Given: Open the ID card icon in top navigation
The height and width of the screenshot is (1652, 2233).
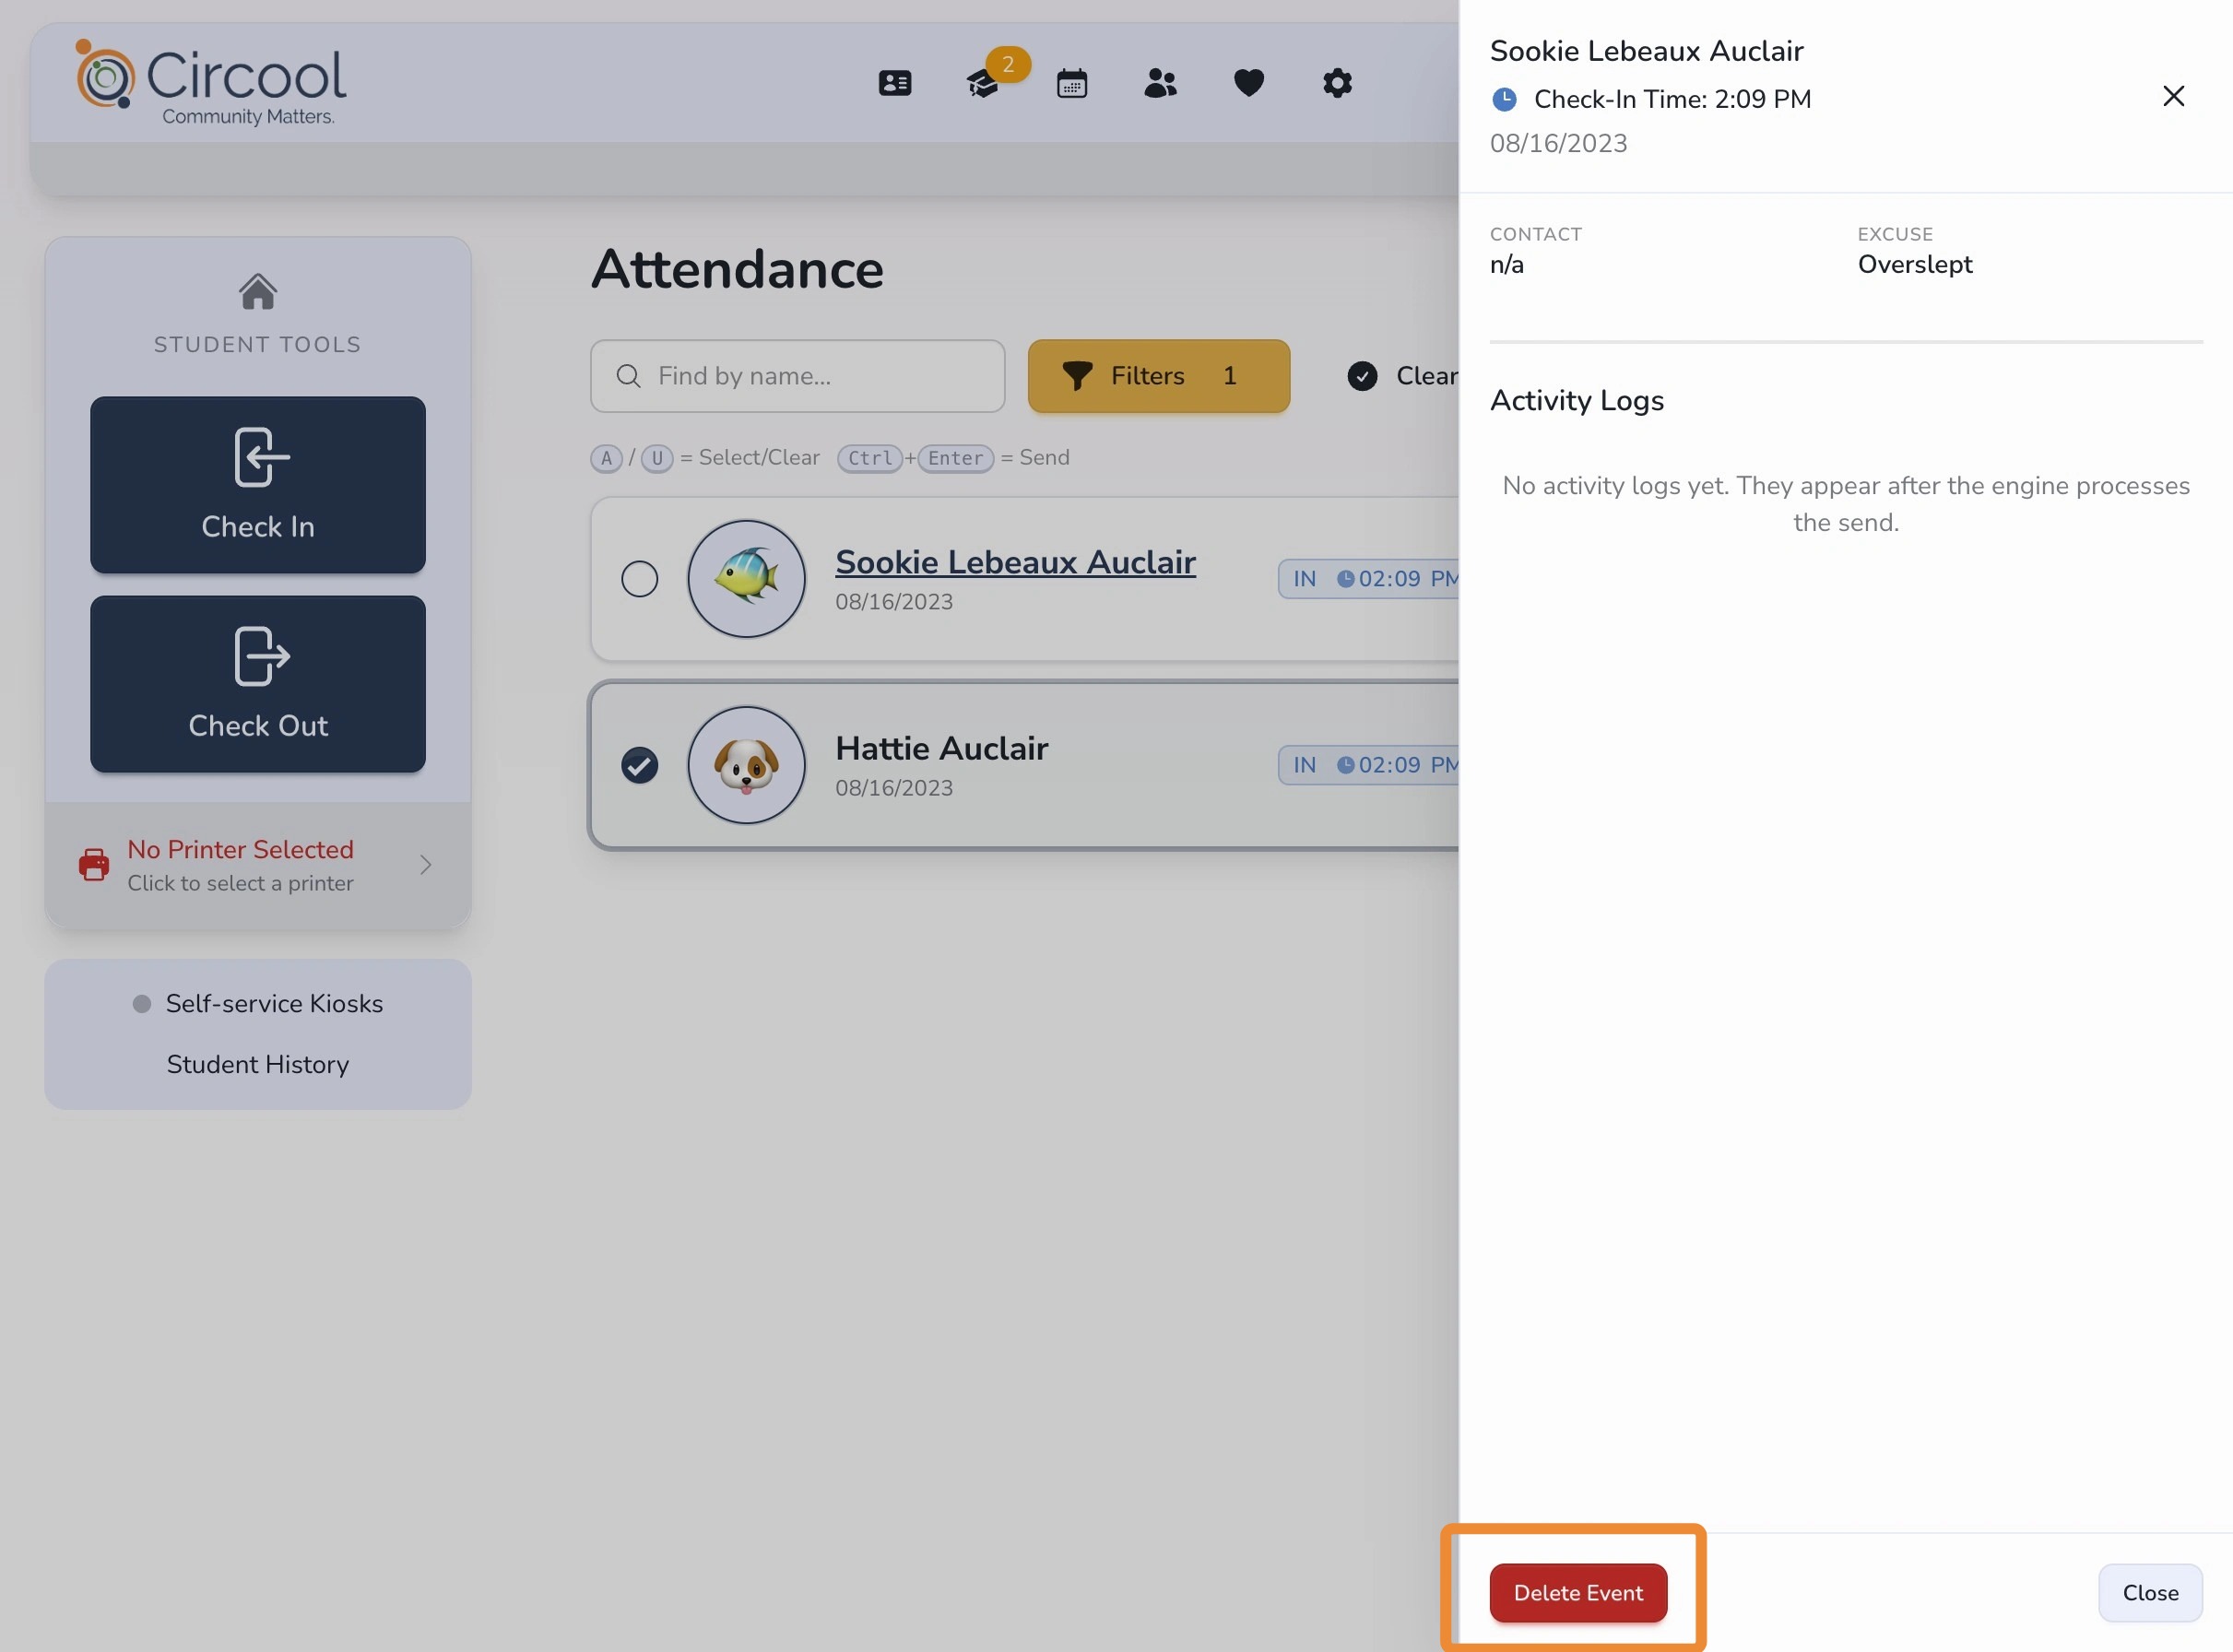Looking at the screenshot, I should click(x=894, y=83).
